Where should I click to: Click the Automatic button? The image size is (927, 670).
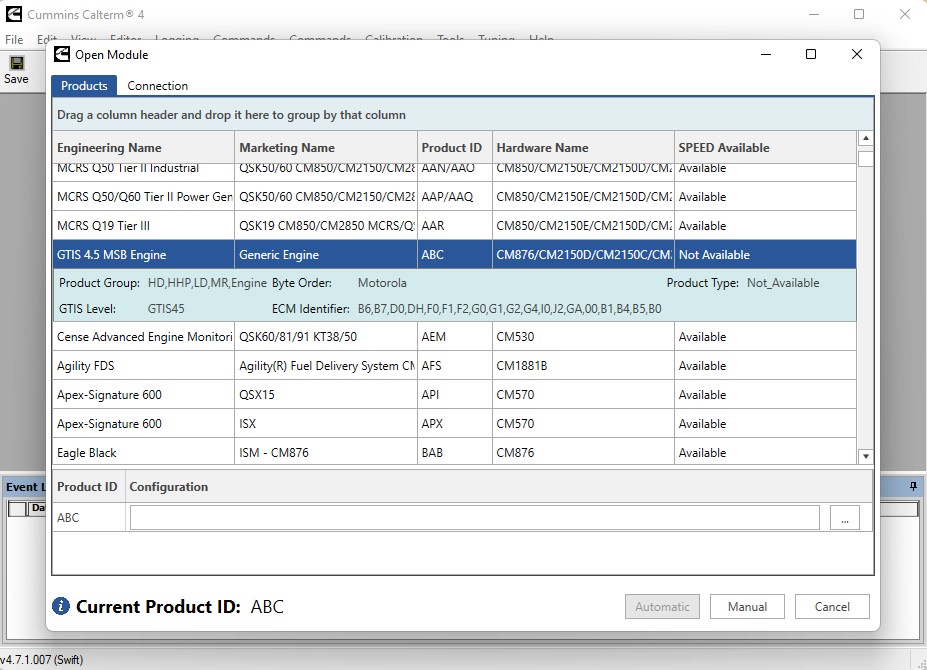[662, 607]
